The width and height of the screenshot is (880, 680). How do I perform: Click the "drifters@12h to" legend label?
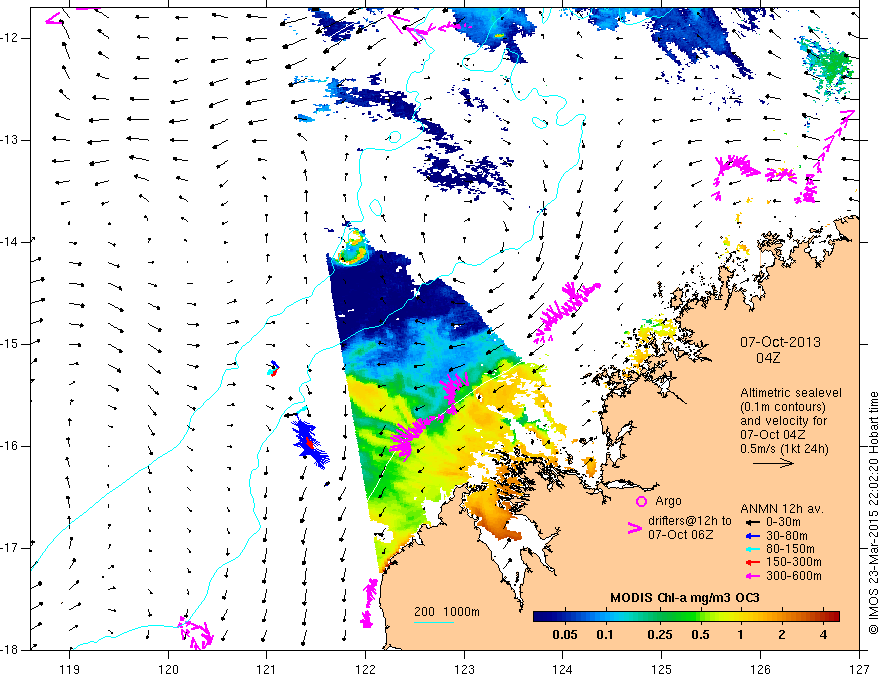tap(690, 521)
